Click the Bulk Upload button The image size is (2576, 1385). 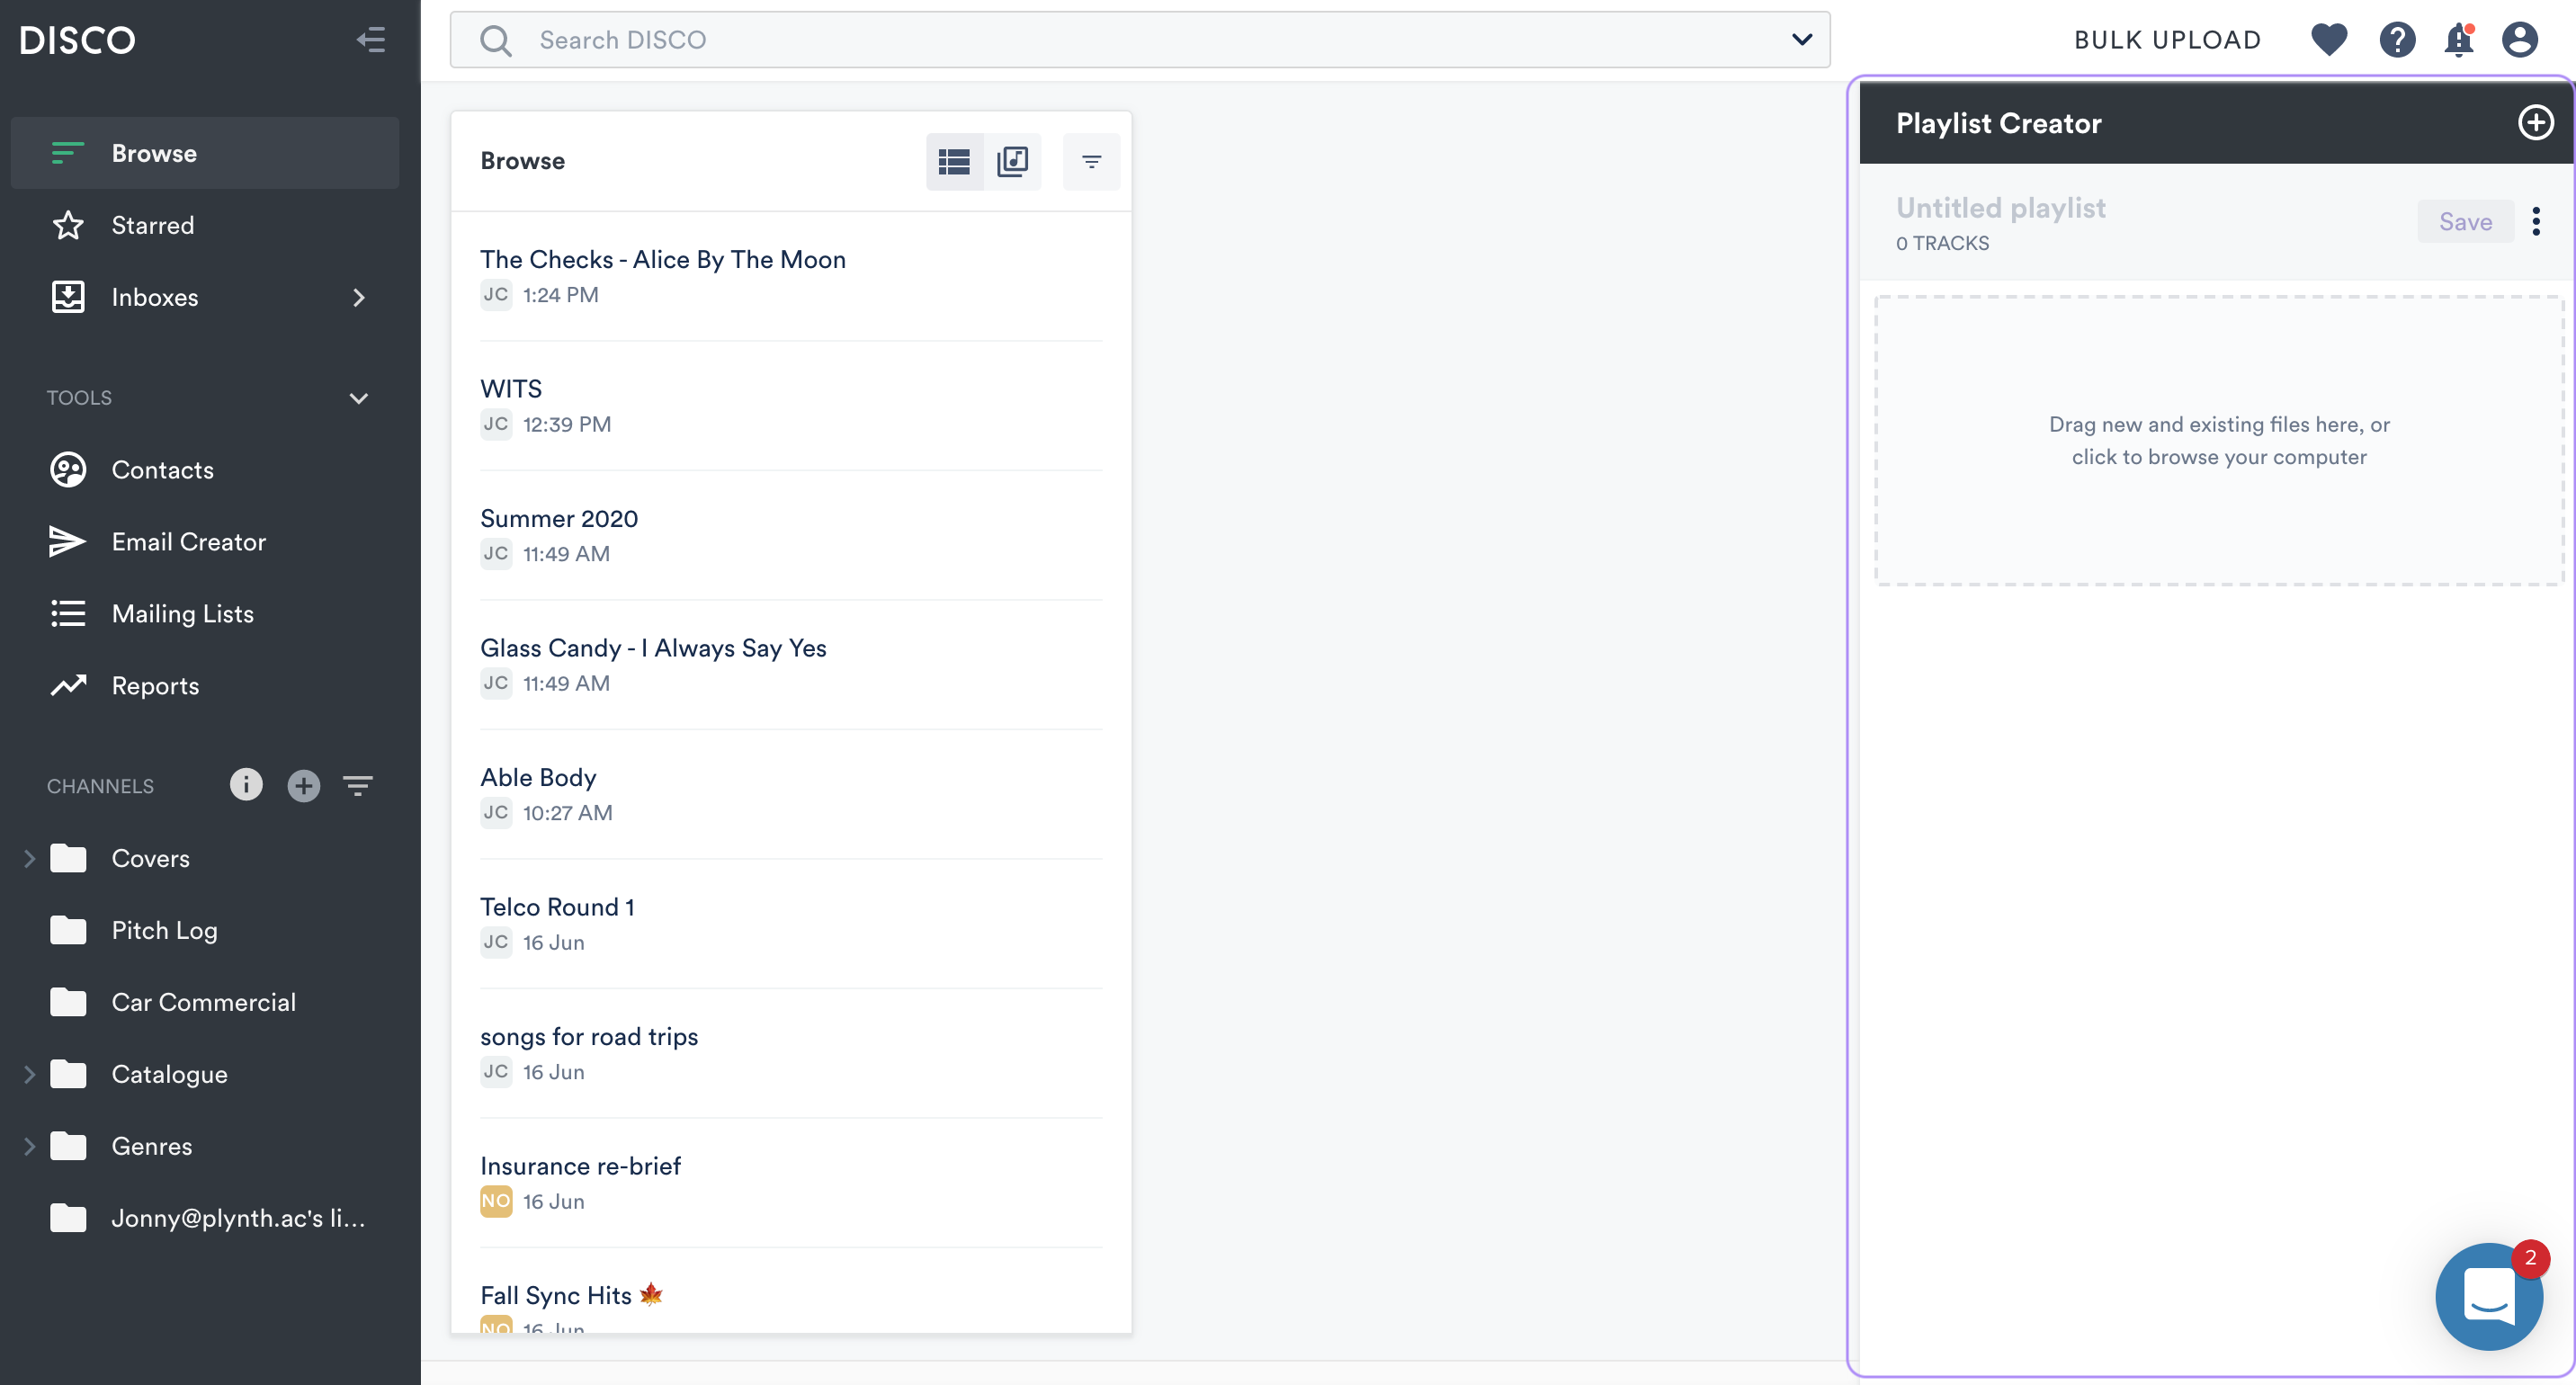[x=2167, y=40]
